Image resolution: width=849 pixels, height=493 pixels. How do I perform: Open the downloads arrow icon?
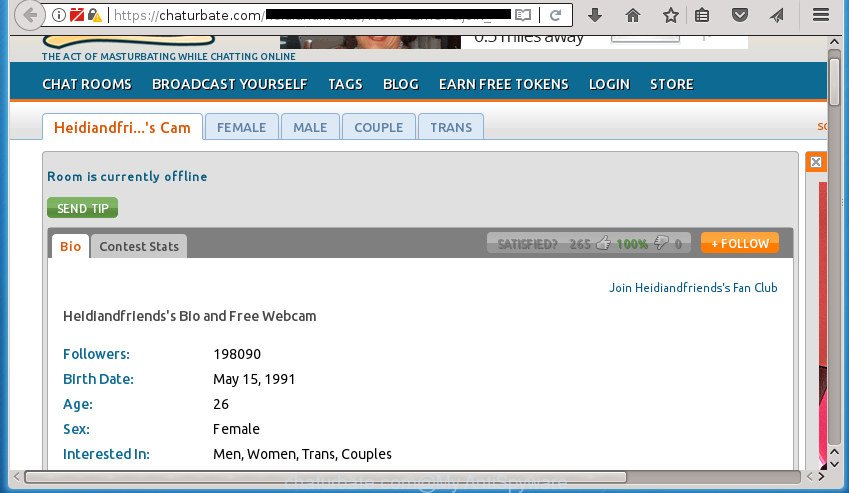point(595,15)
